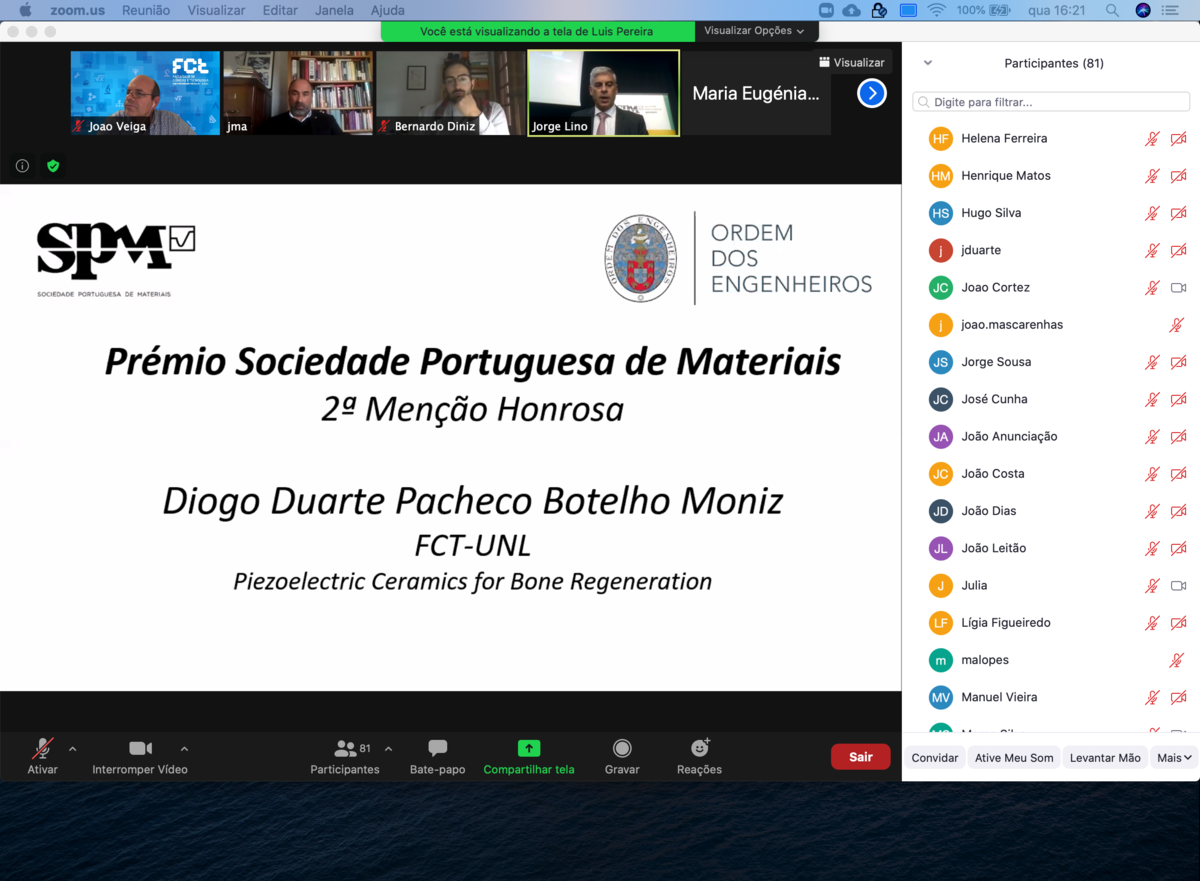This screenshot has width=1200, height=881.
Task: Click Zoom camera icon in menu bar
Action: (826, 10)
